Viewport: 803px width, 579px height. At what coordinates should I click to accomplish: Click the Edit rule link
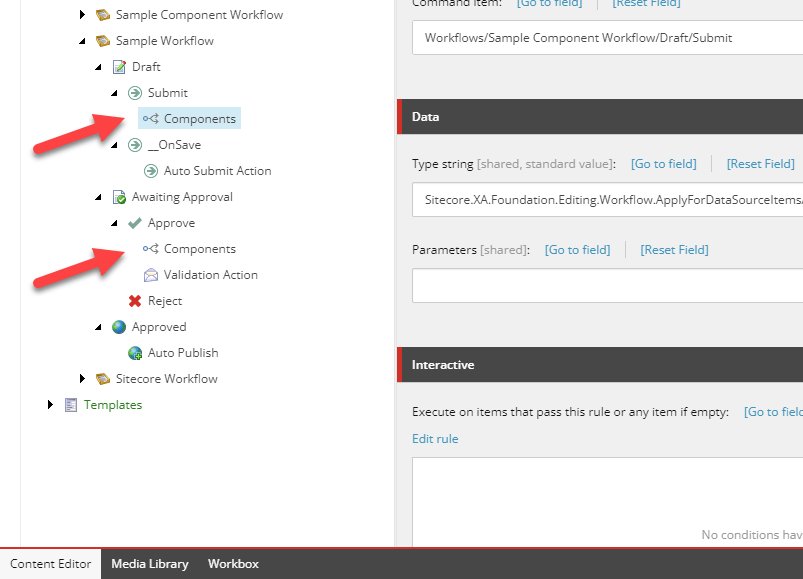point(435,439)
